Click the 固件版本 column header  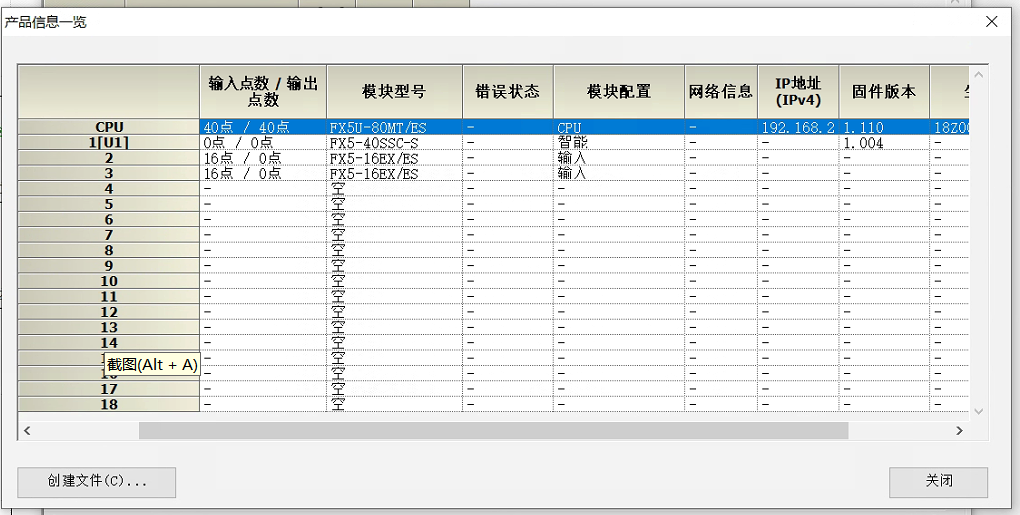883,92
